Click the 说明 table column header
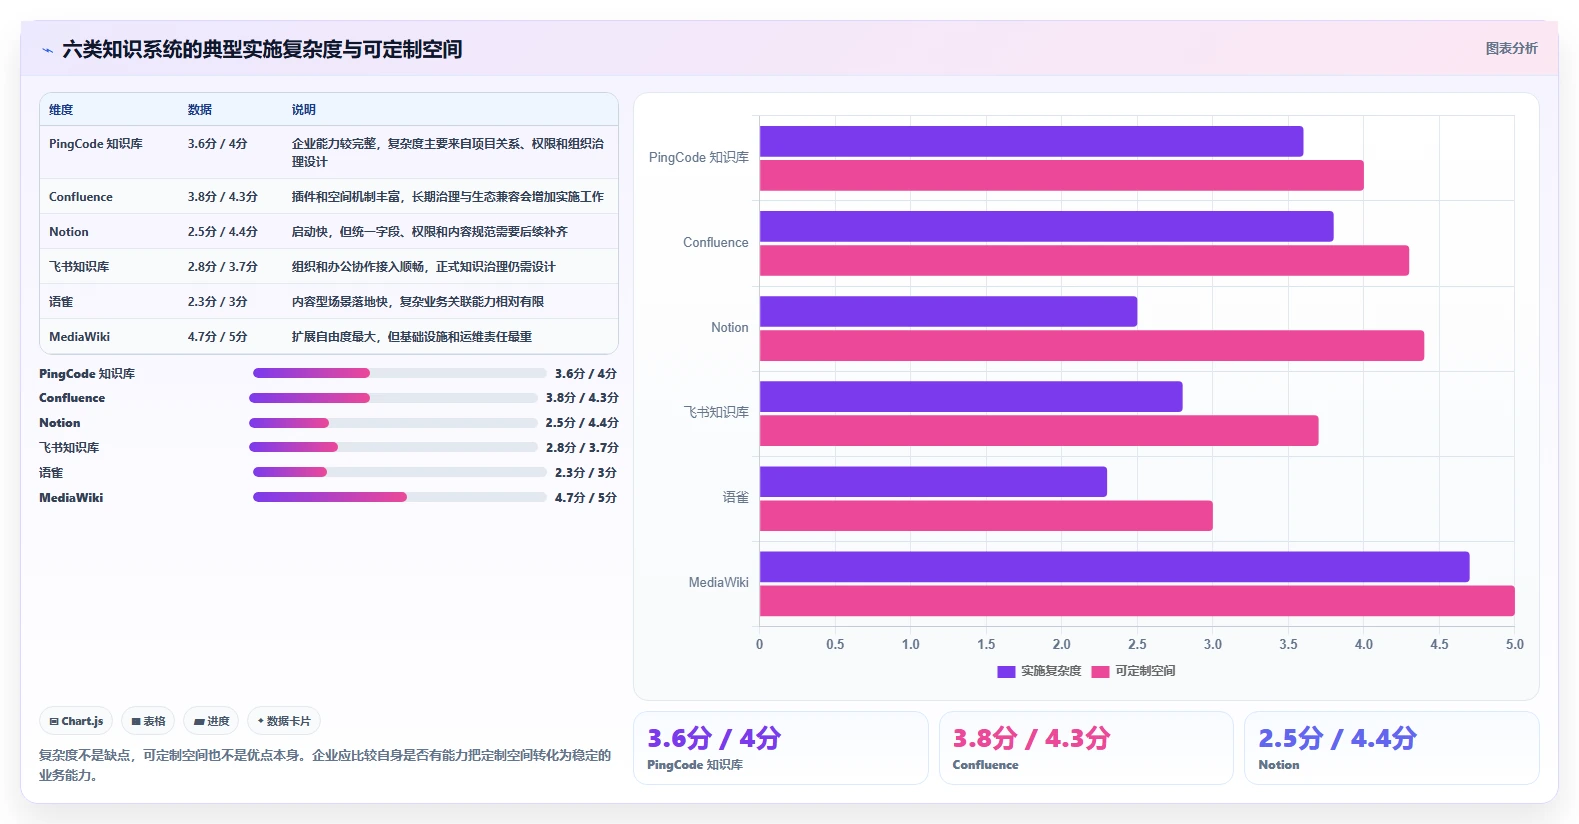Screen dimensions: 1579x824 [x=304, y=110]
